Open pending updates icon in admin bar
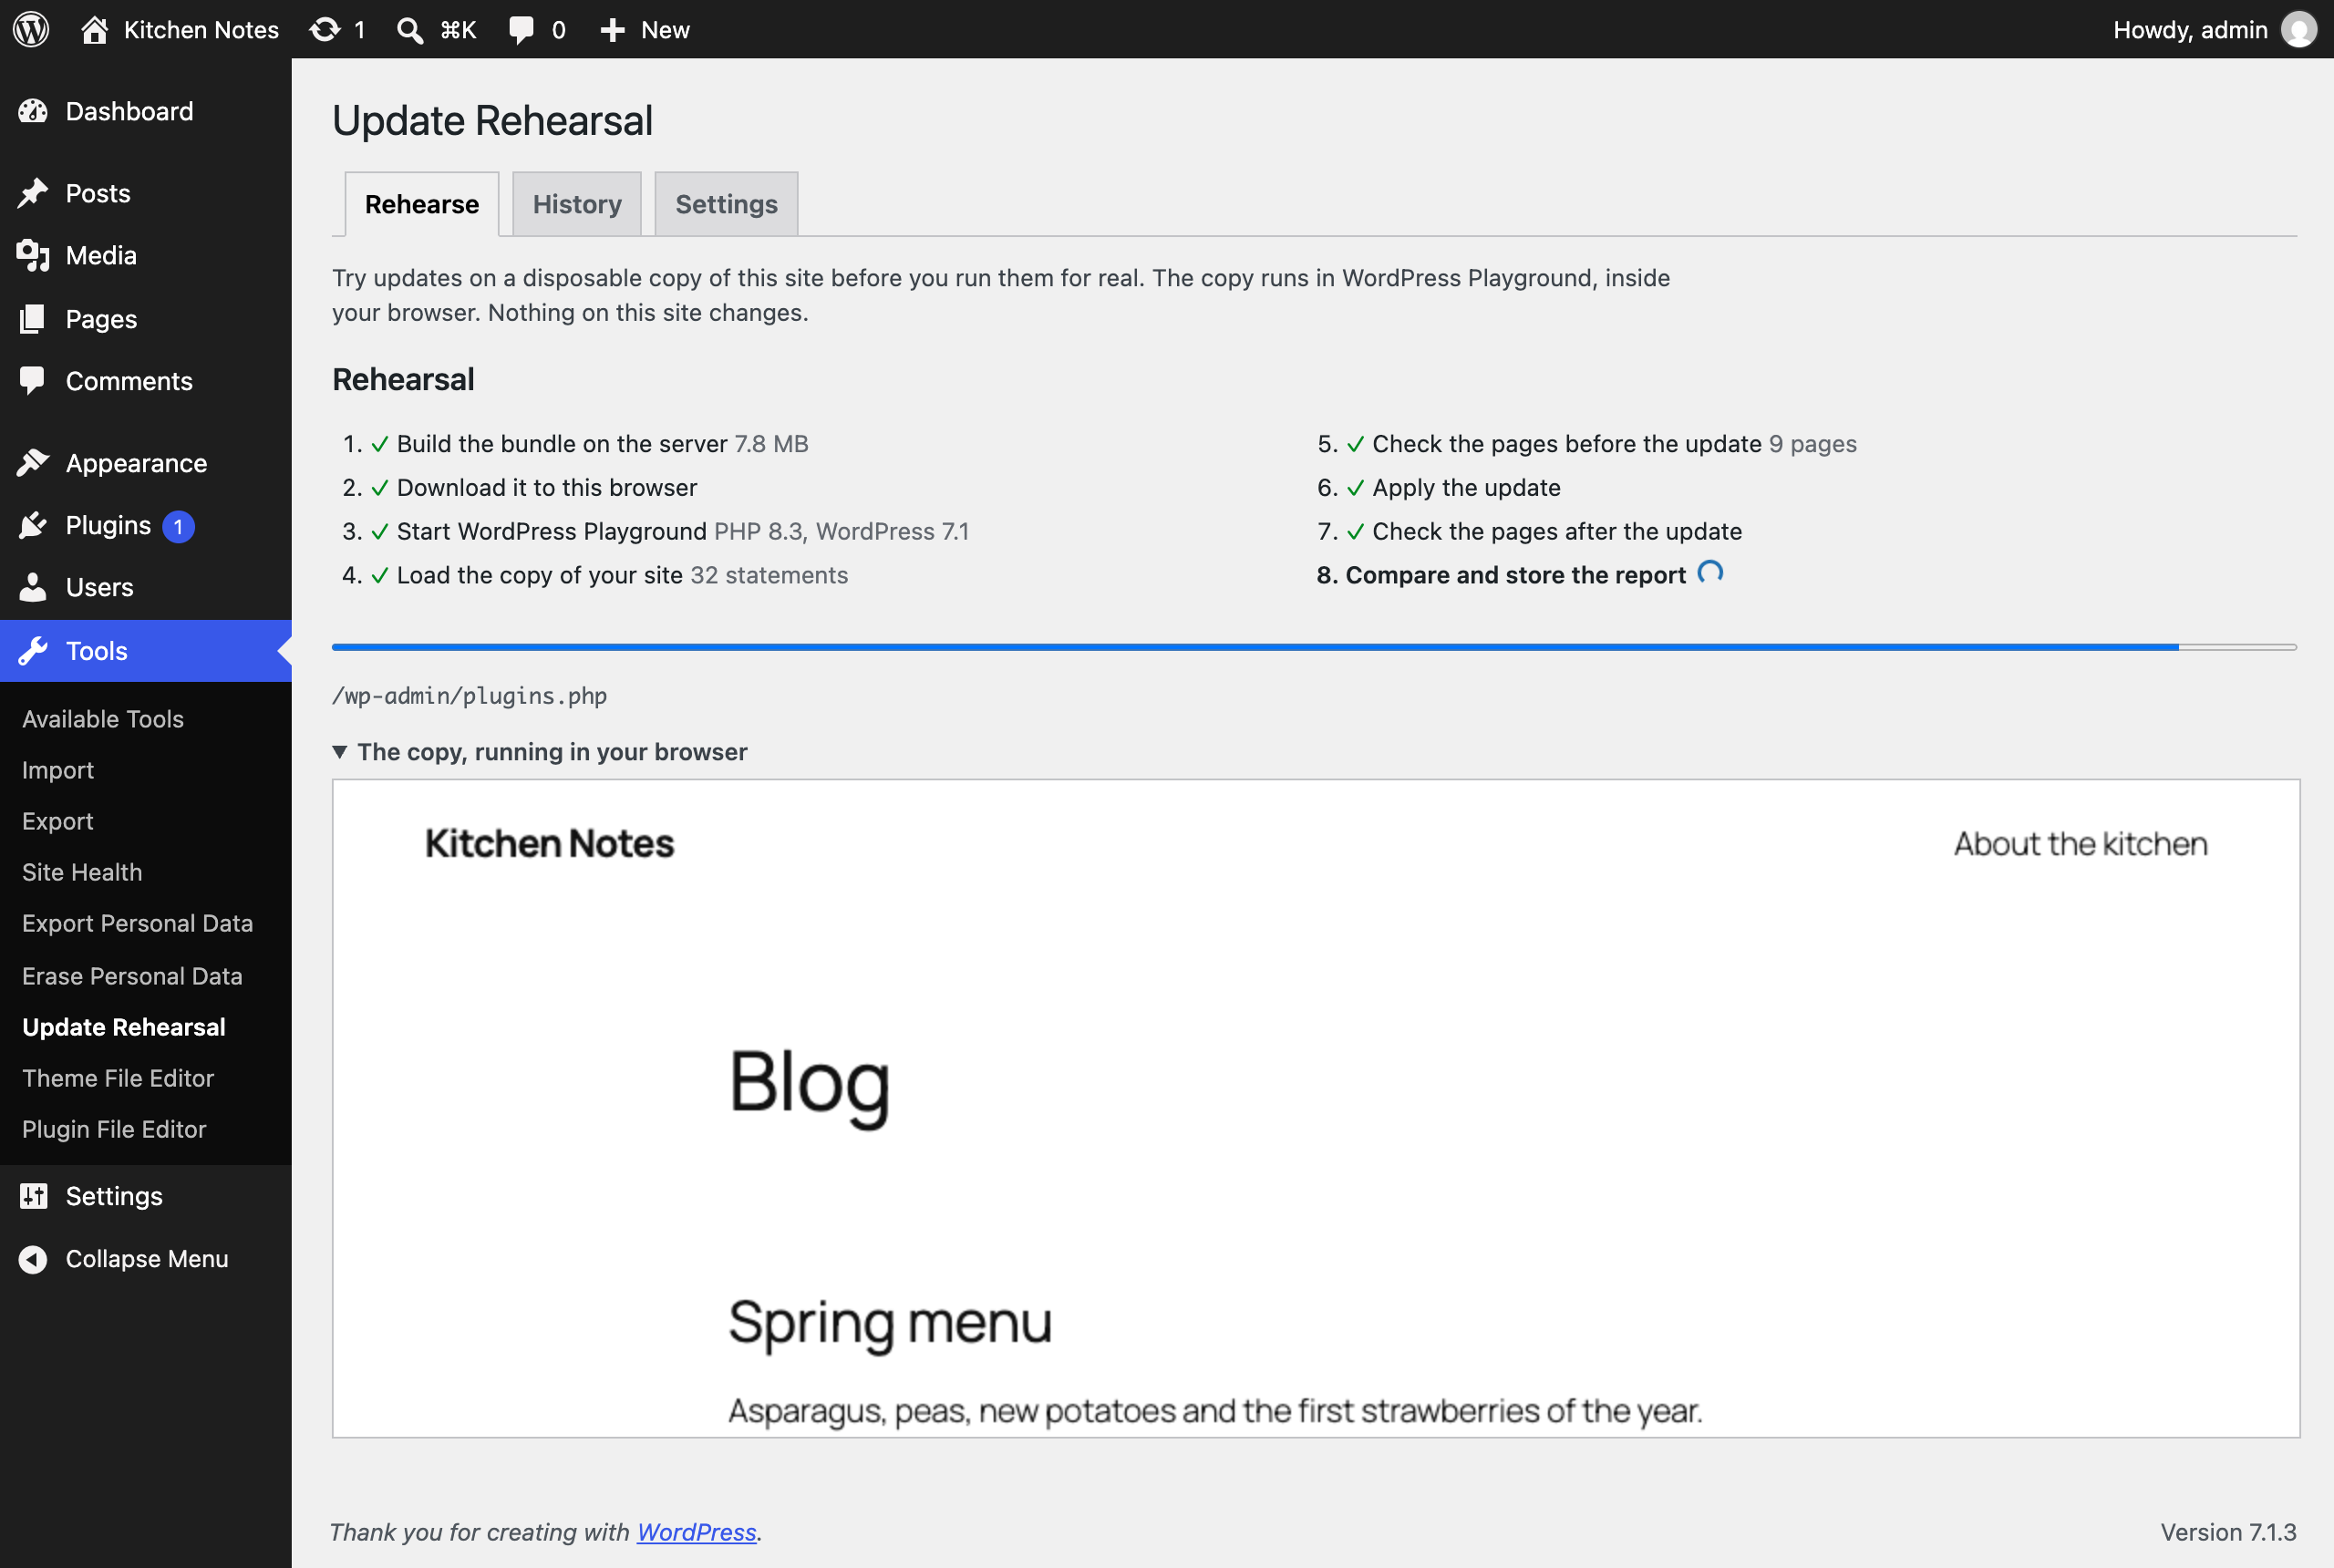 coord(325,29)
